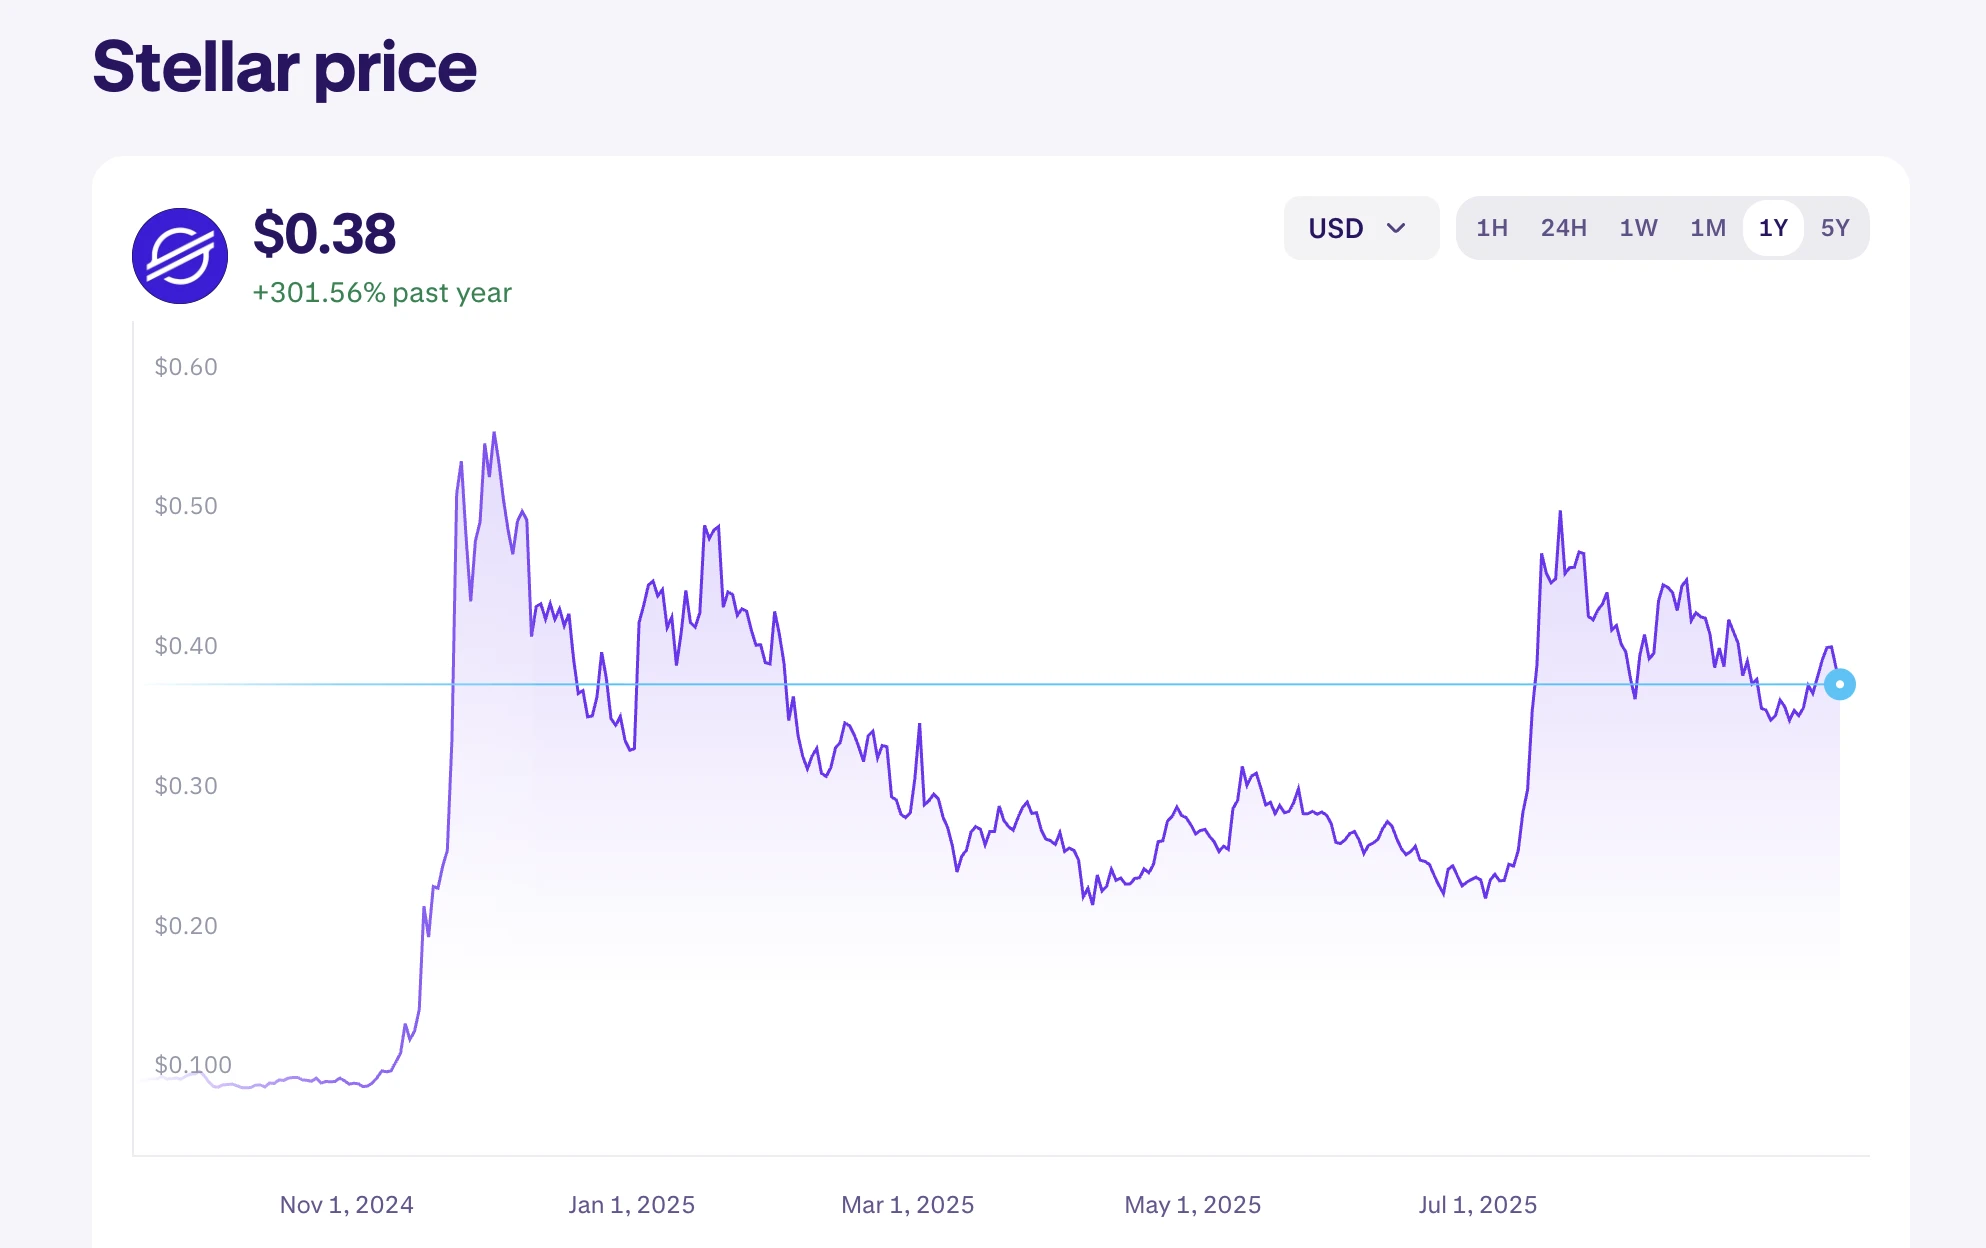
Task: Click the chevron arrow beside USD
Action: coord(1397,228)
